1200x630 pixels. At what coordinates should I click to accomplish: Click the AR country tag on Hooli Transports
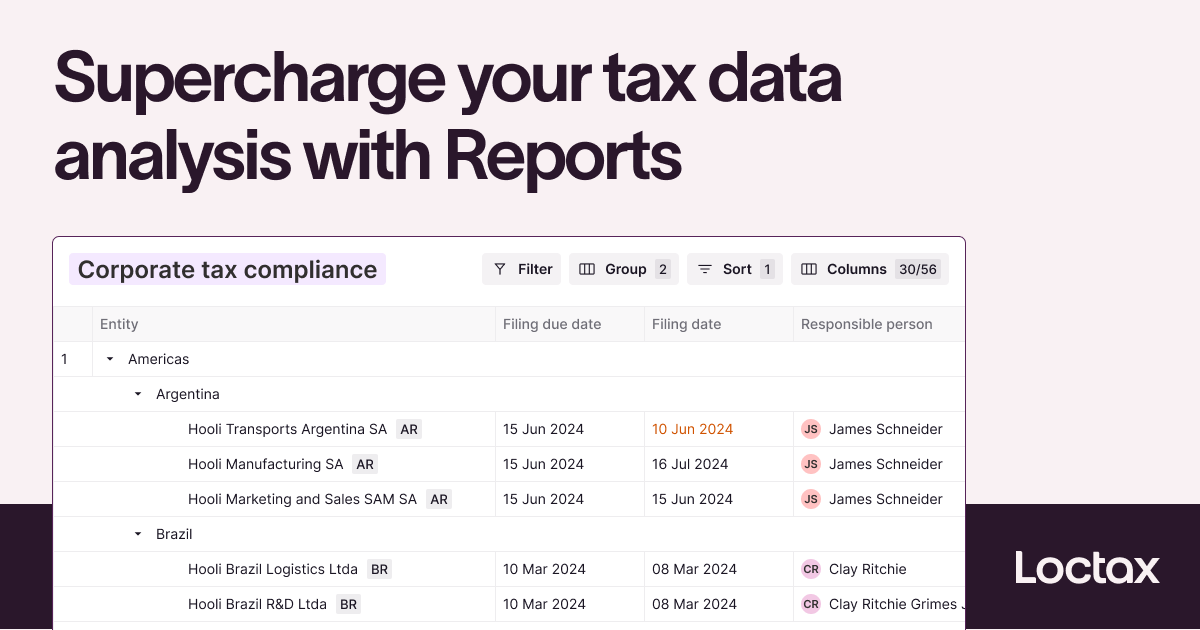[x=408, y=429]
